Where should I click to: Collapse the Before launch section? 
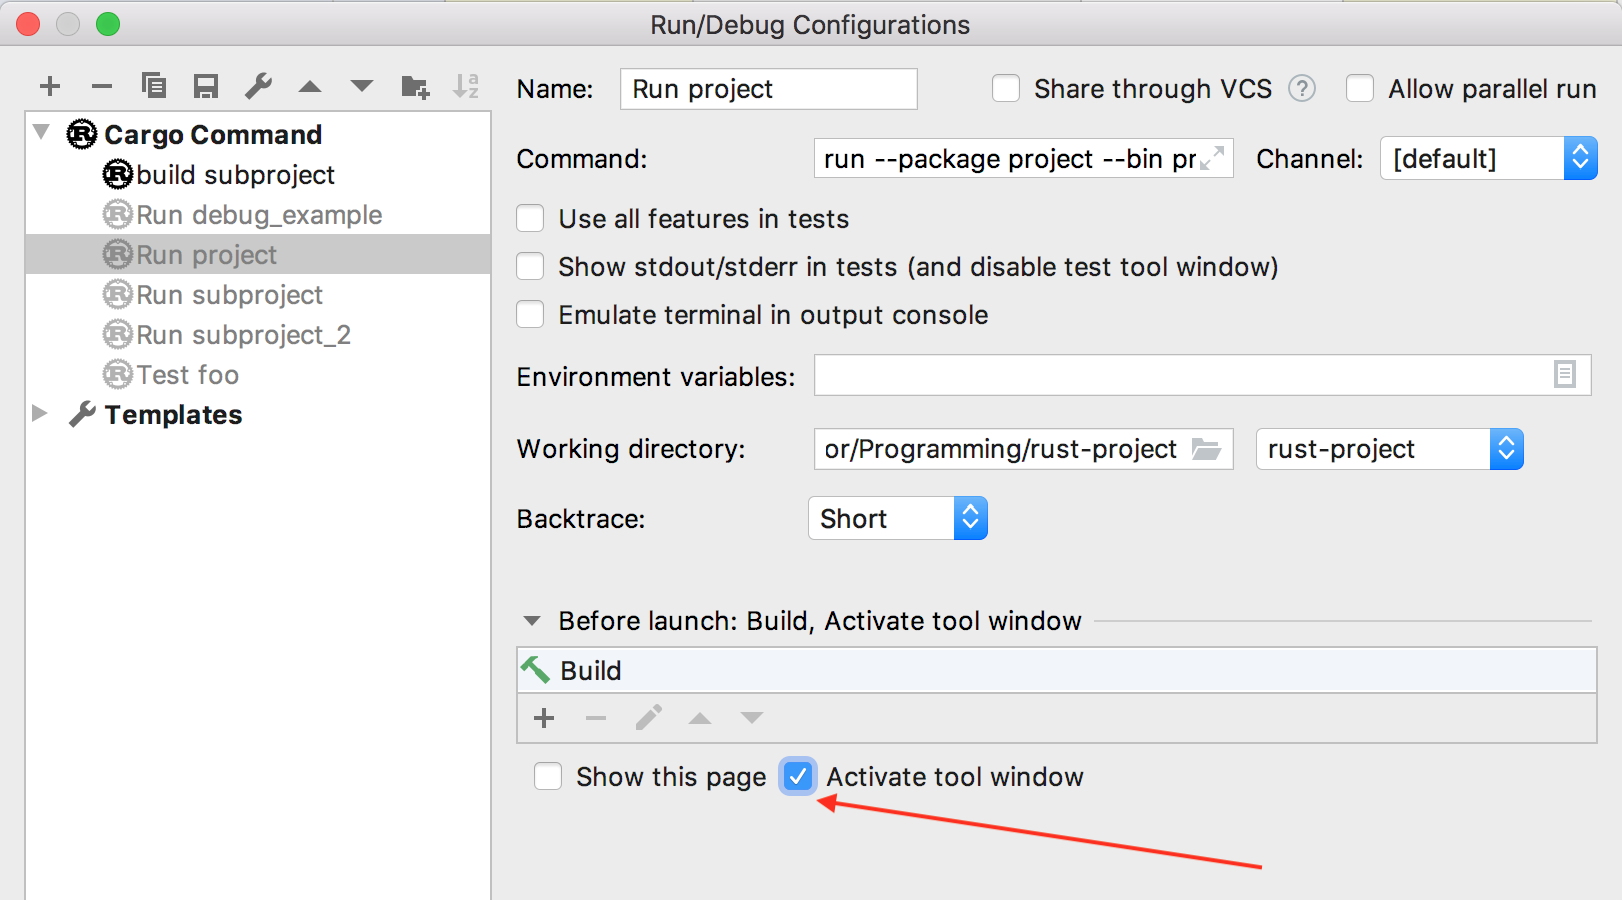pos(532,620)
